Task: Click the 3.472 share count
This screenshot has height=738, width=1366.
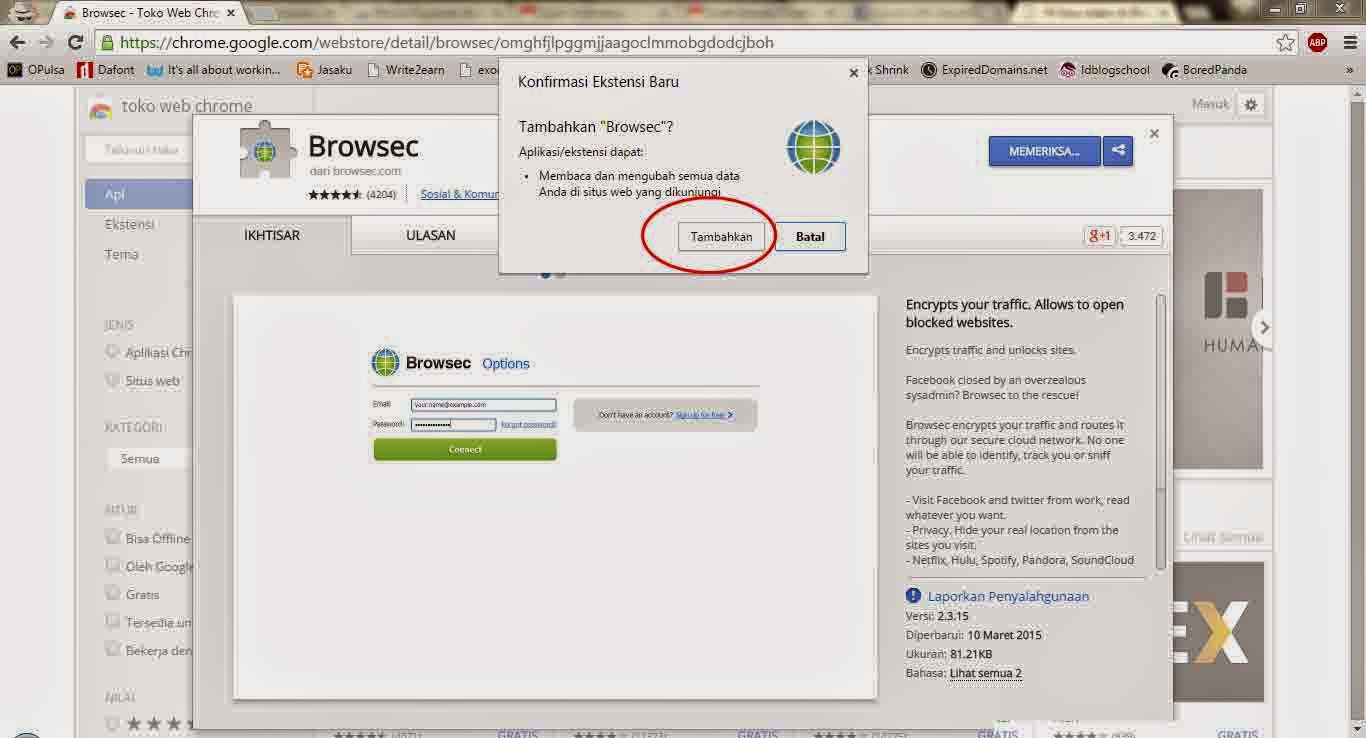Action: click(x=1140, y=236)
